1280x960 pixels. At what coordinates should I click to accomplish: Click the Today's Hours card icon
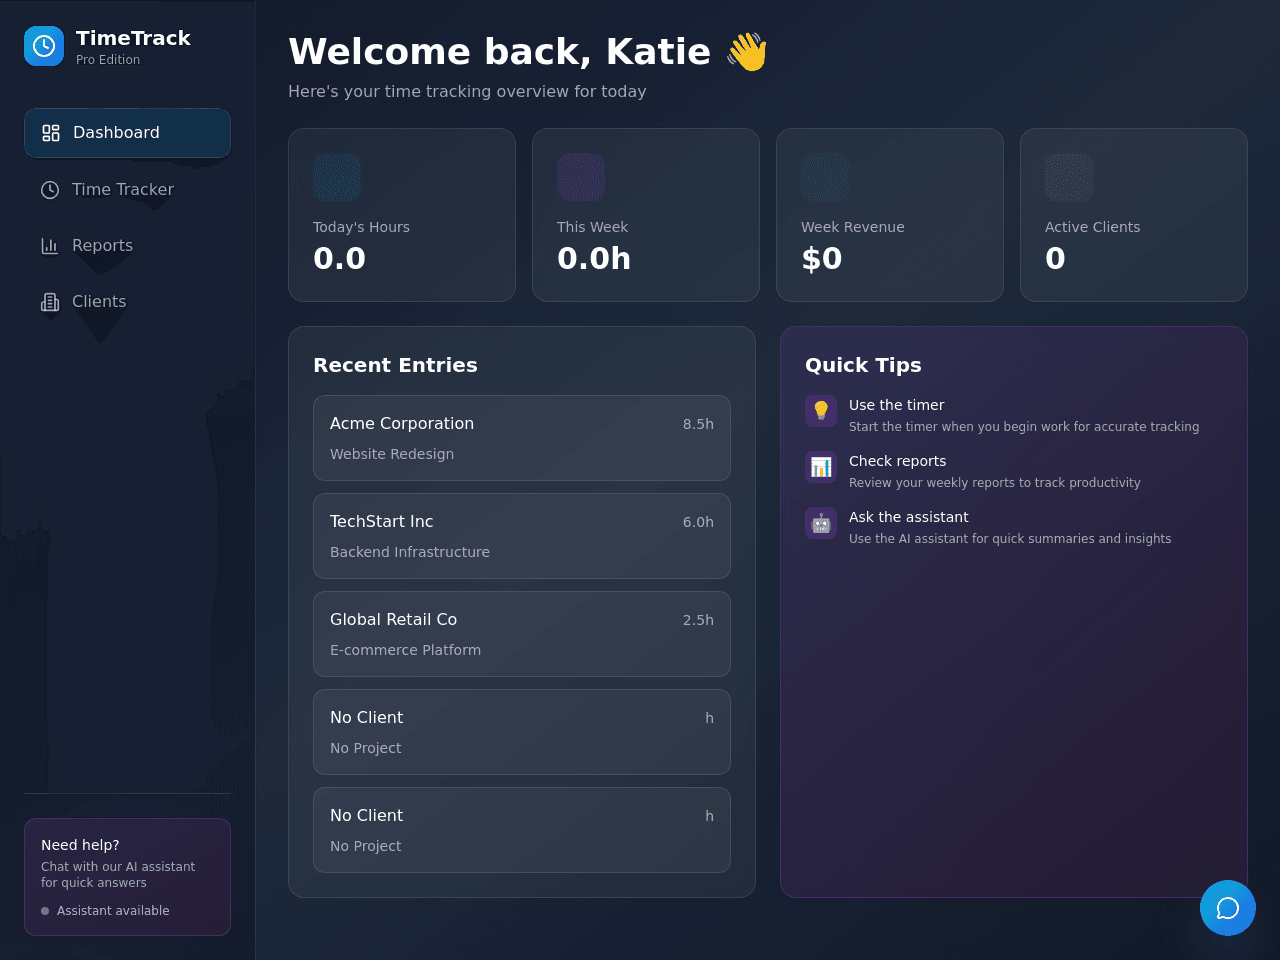click(x=337, y=177)
